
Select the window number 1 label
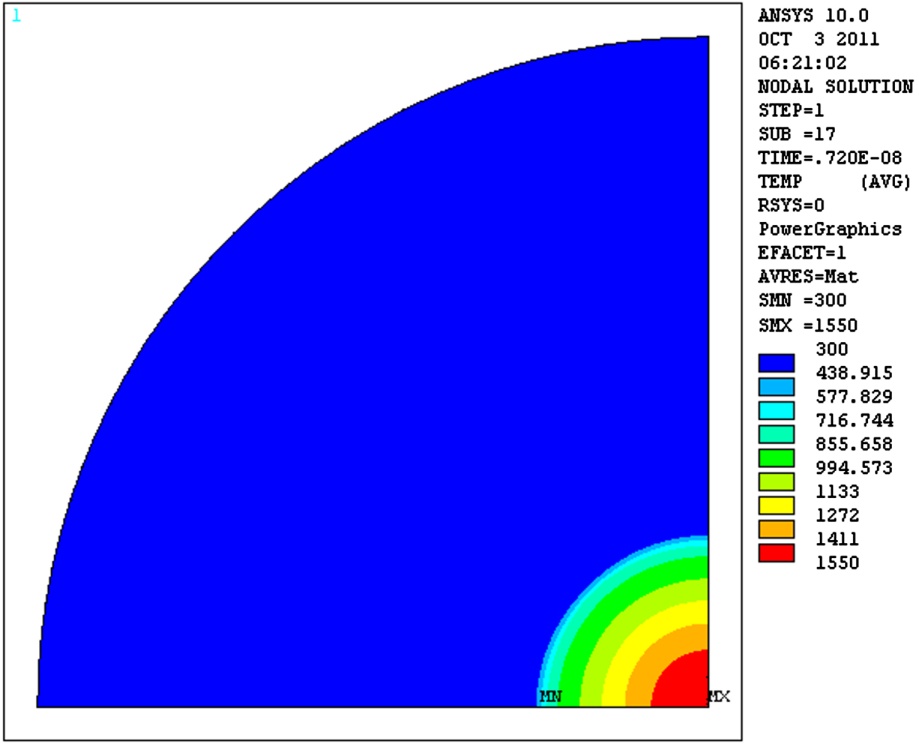(x=15, y=16)
